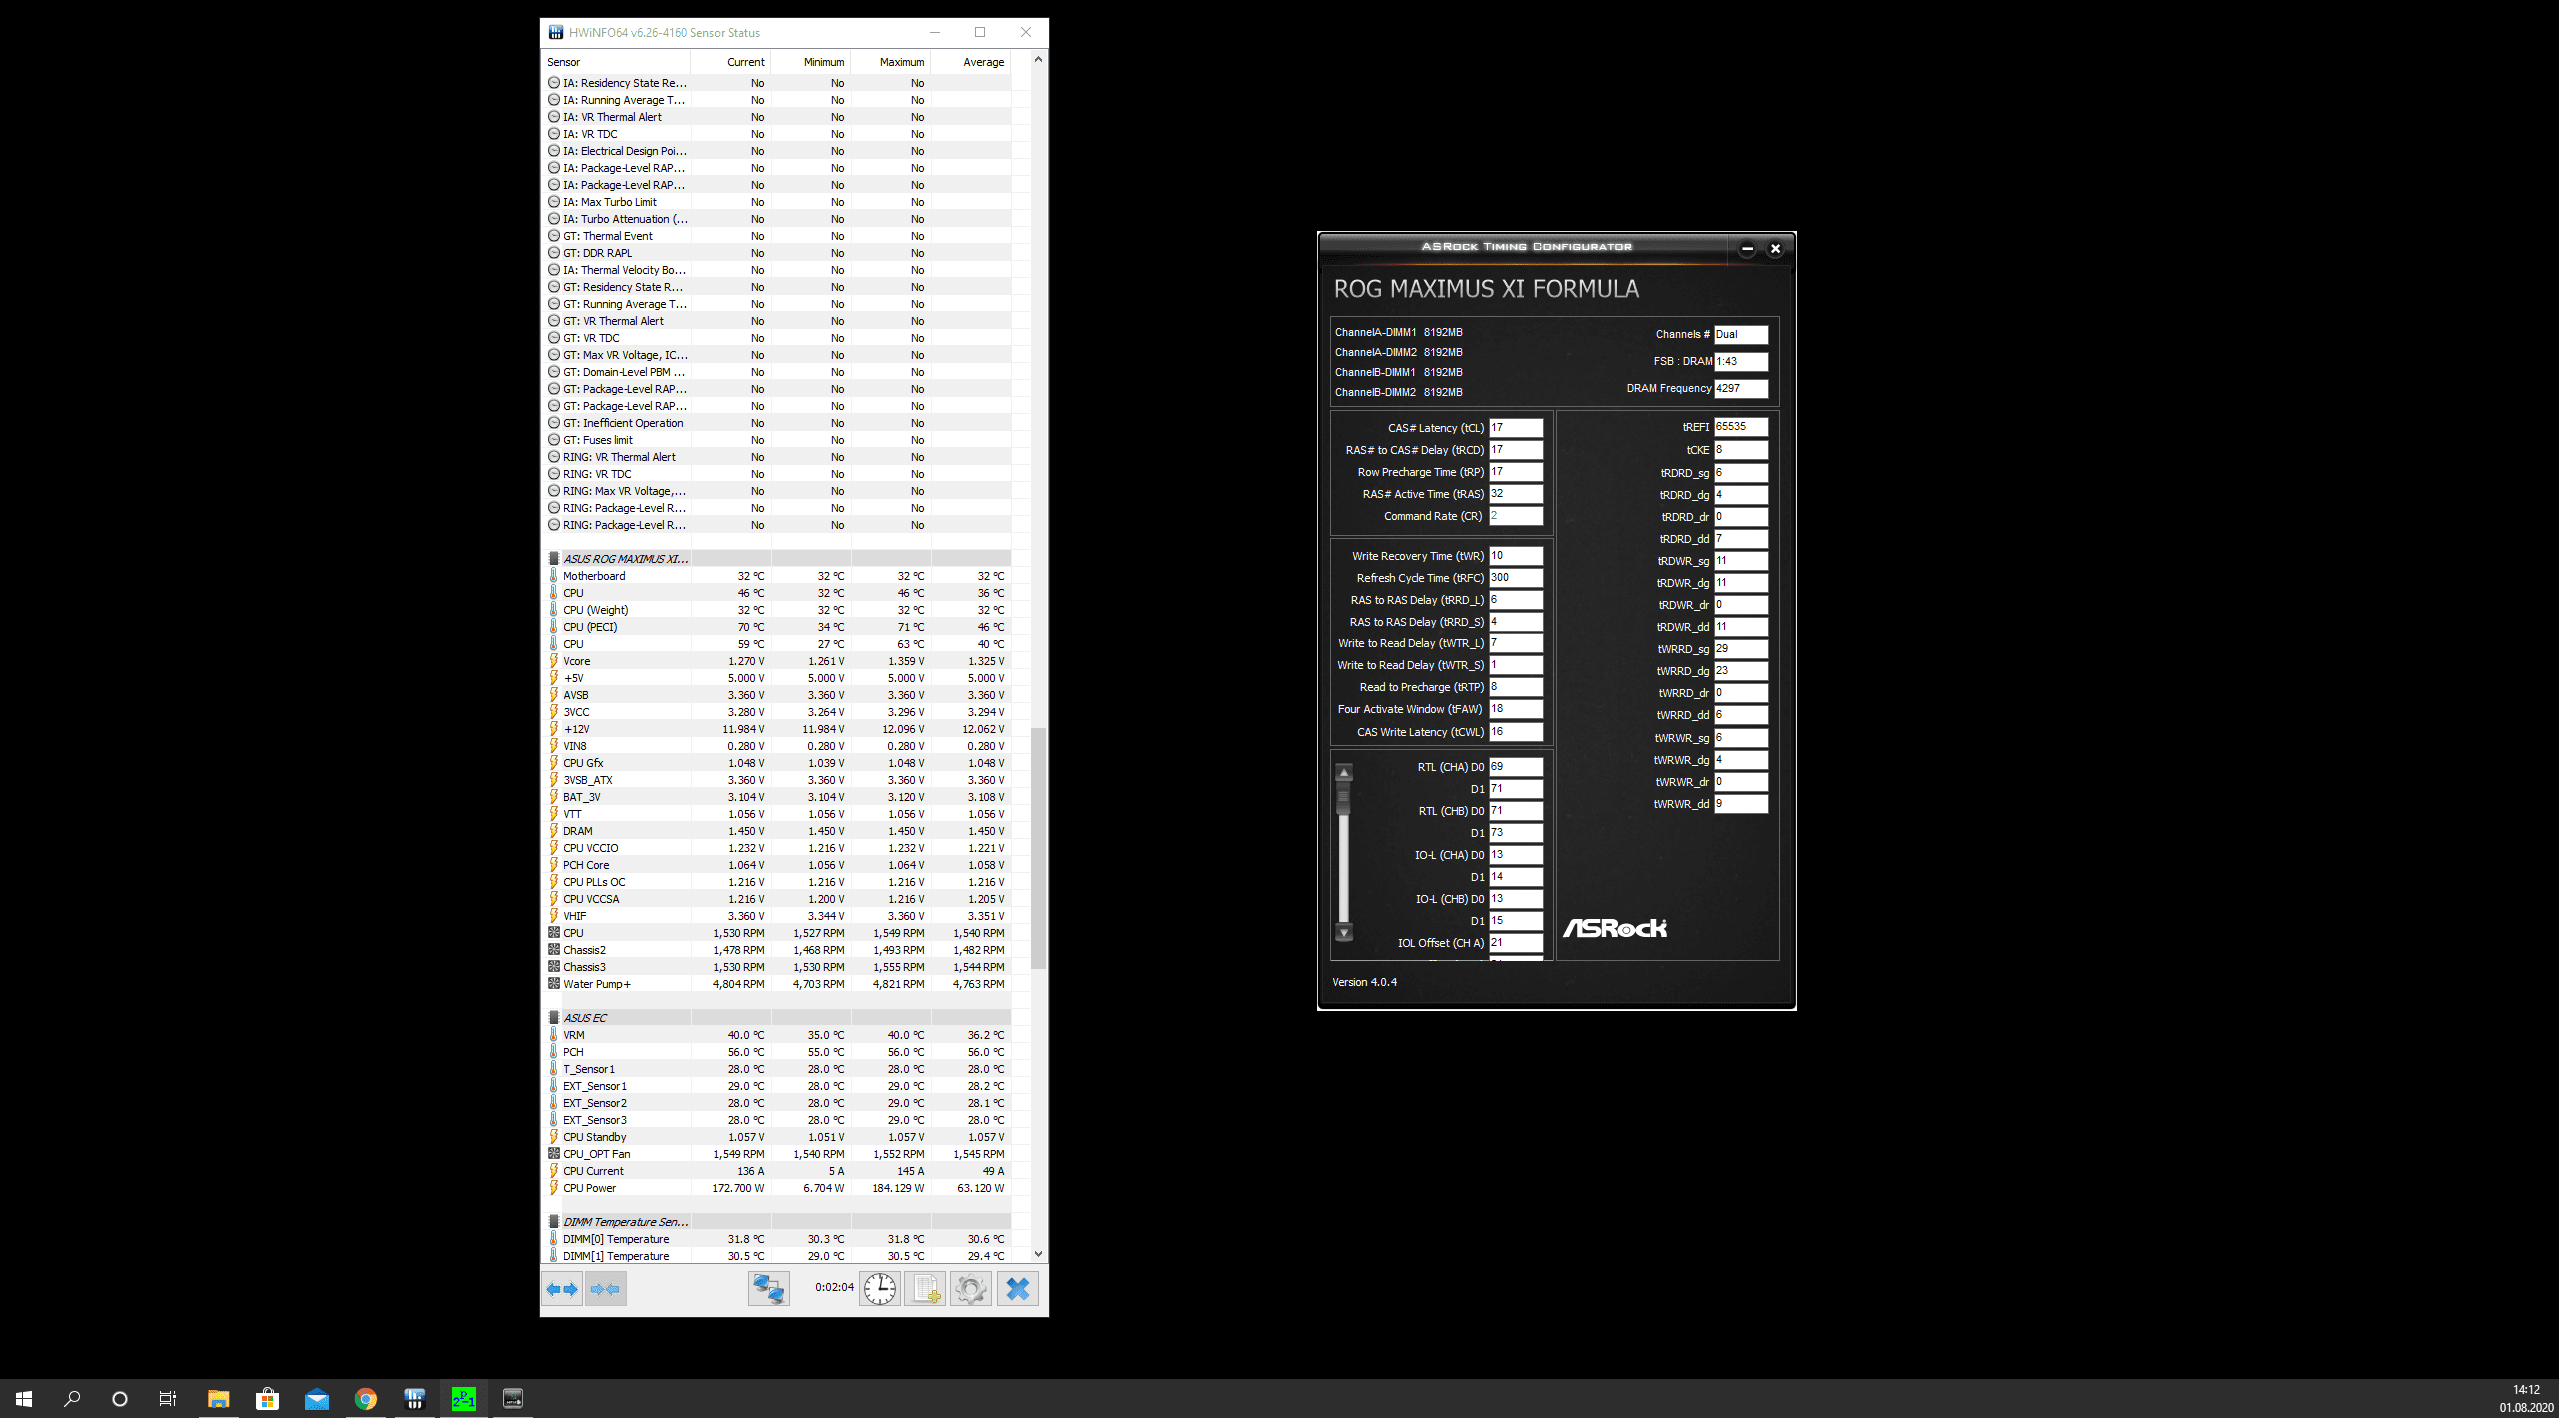Click the expand columns arrows button in HWiNFO

click(x=562, y=1289)
